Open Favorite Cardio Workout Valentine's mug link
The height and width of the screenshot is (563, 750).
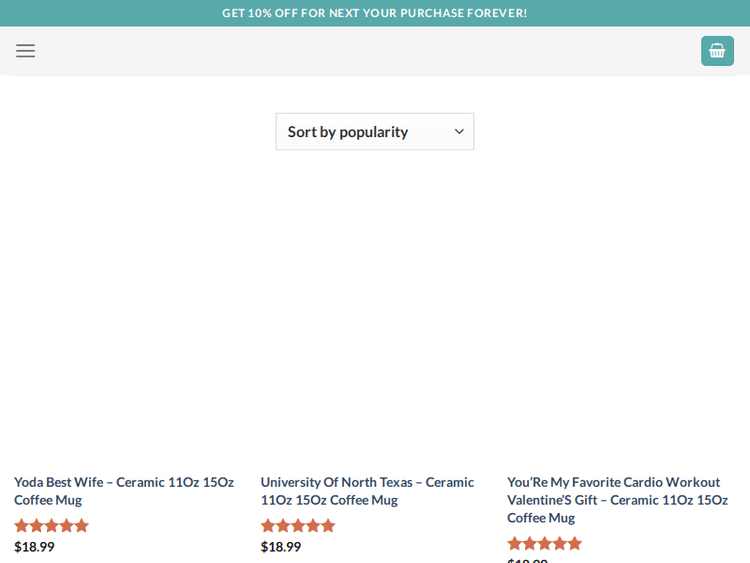point(617,499)
